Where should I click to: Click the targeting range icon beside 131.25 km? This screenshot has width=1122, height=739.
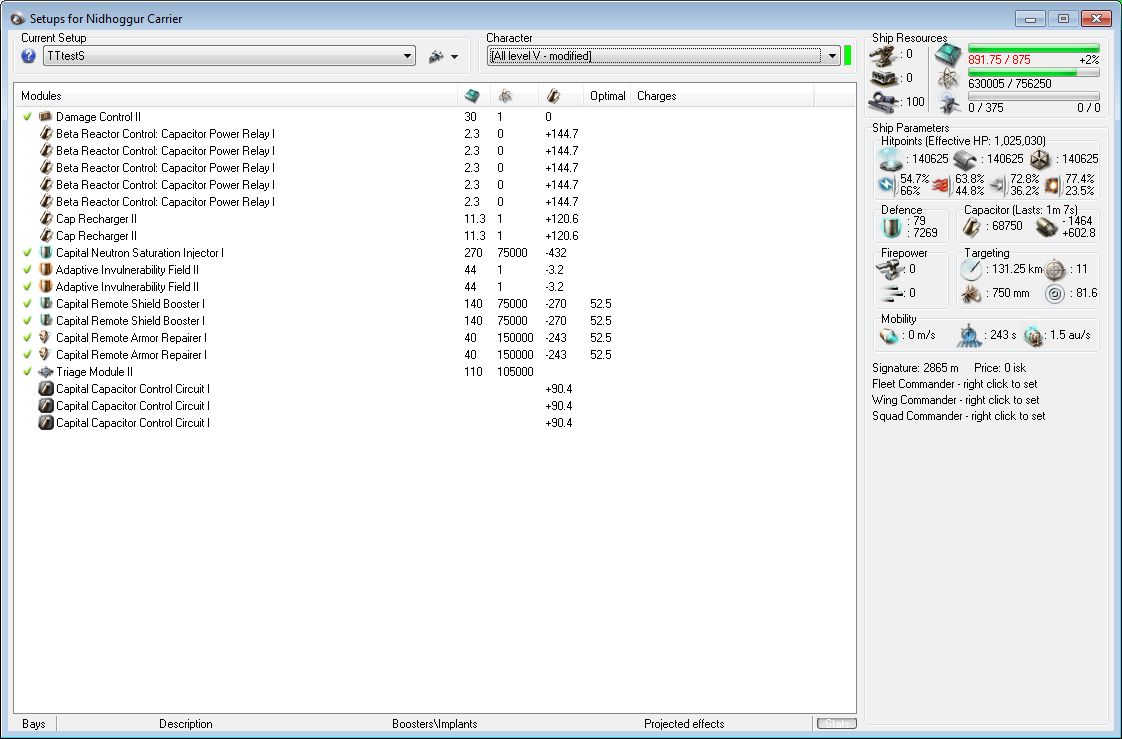point(970,270)
